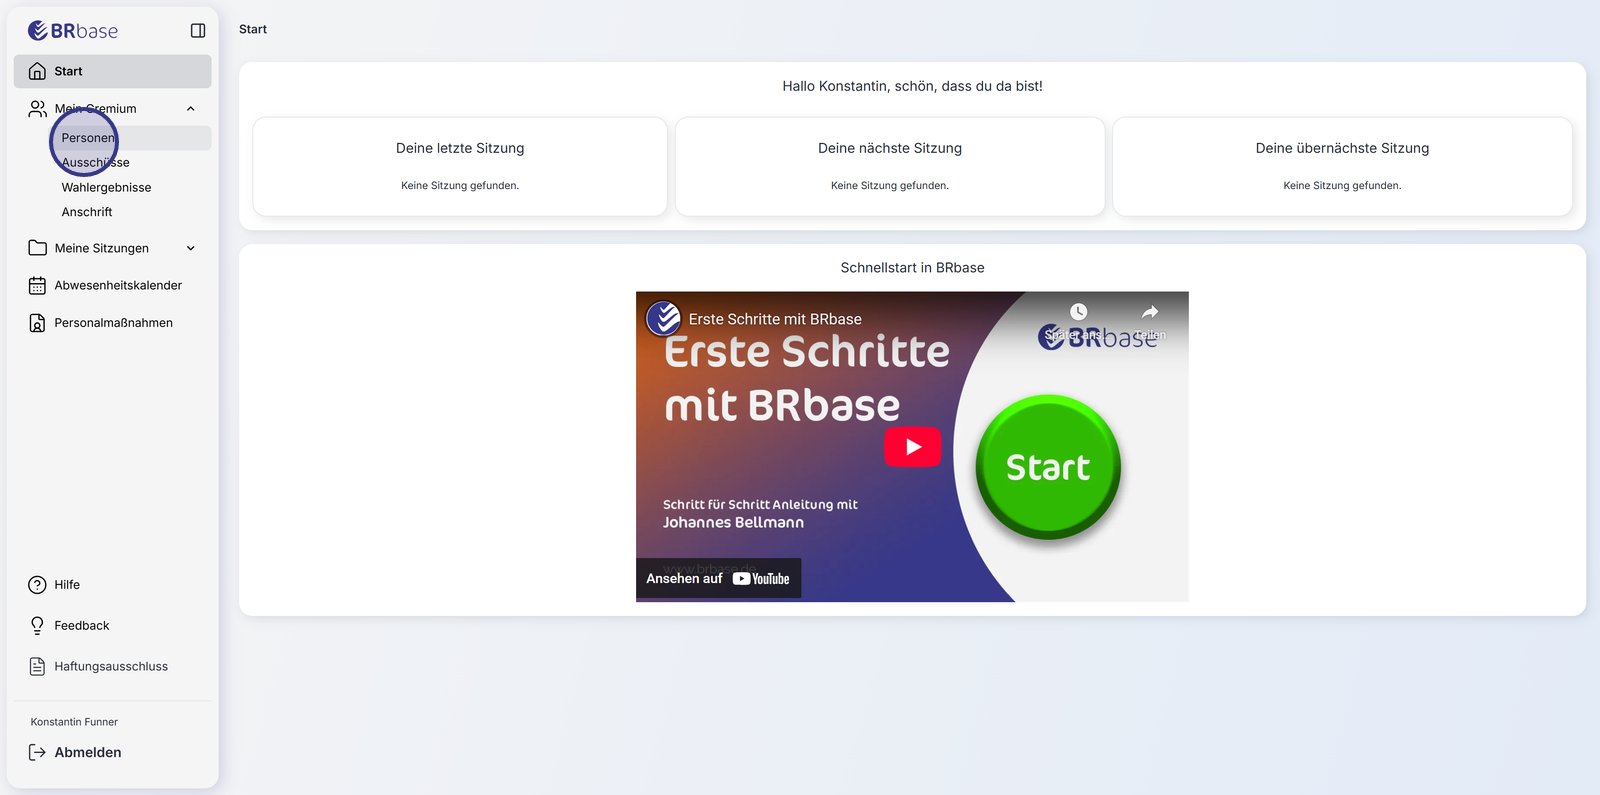Expand the Meine Sitzungen section
The height and width of the screenshot is (795, 1600).
pos(191,248)
